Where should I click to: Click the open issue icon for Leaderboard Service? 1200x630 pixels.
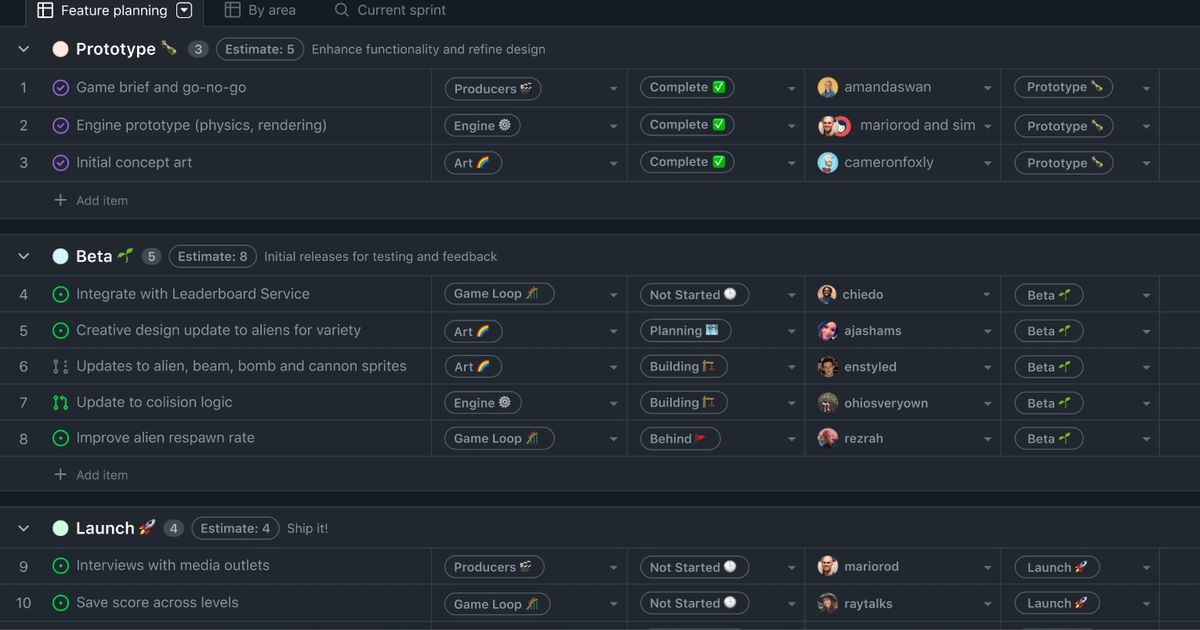[60, 294]
